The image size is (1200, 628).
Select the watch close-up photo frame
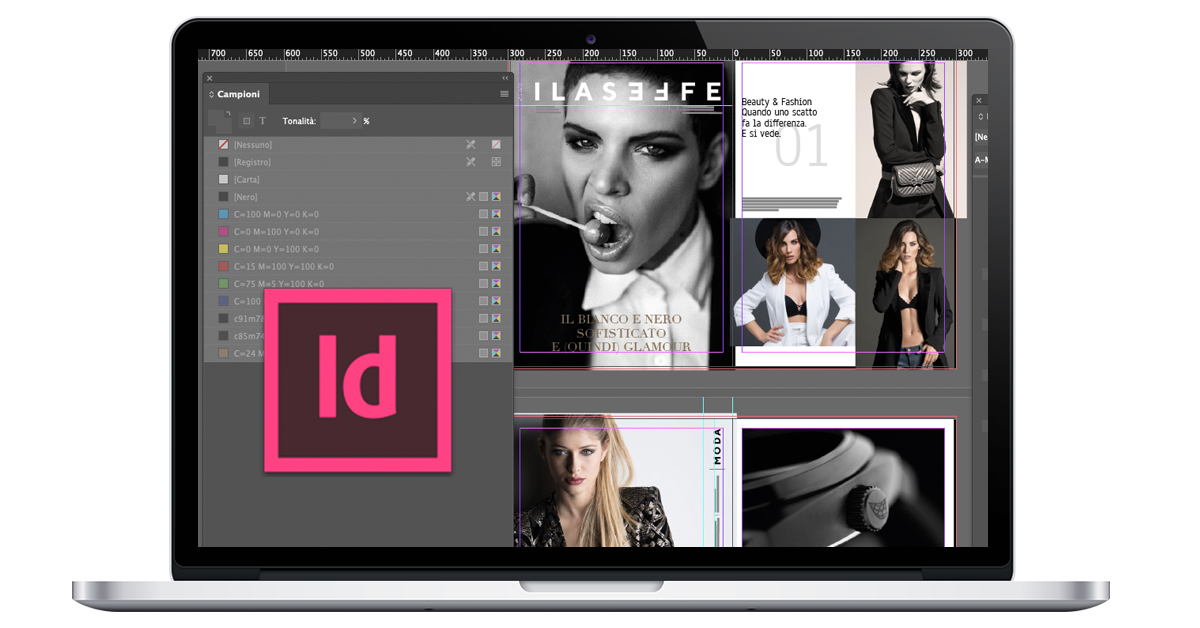pos(843,487)
